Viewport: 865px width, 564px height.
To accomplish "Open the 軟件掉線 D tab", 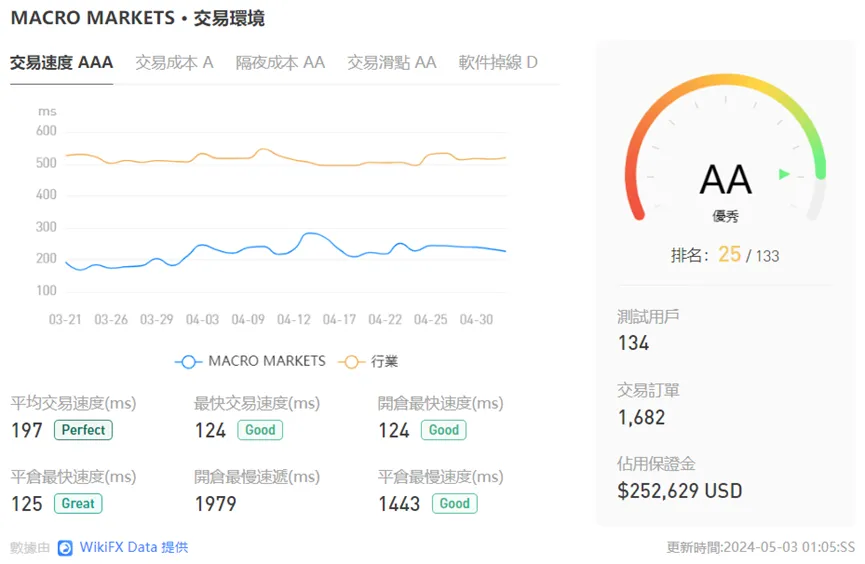I will click(x=498, y=62).
